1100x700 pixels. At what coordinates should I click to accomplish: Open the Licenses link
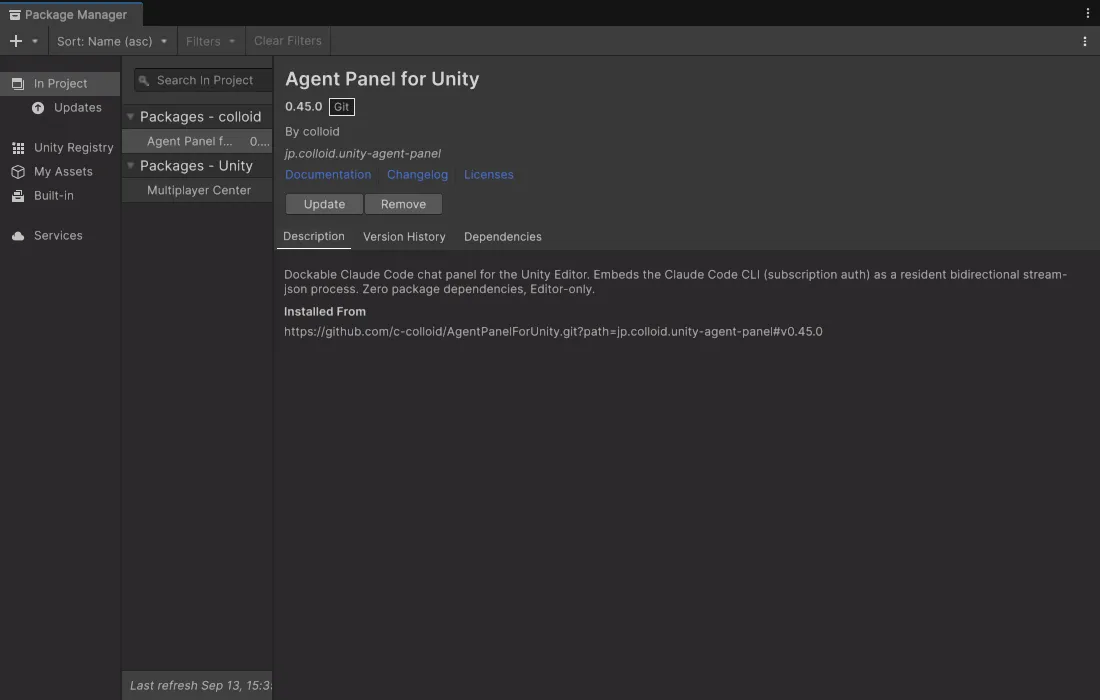pyautogui.click(x=488, y=175)
